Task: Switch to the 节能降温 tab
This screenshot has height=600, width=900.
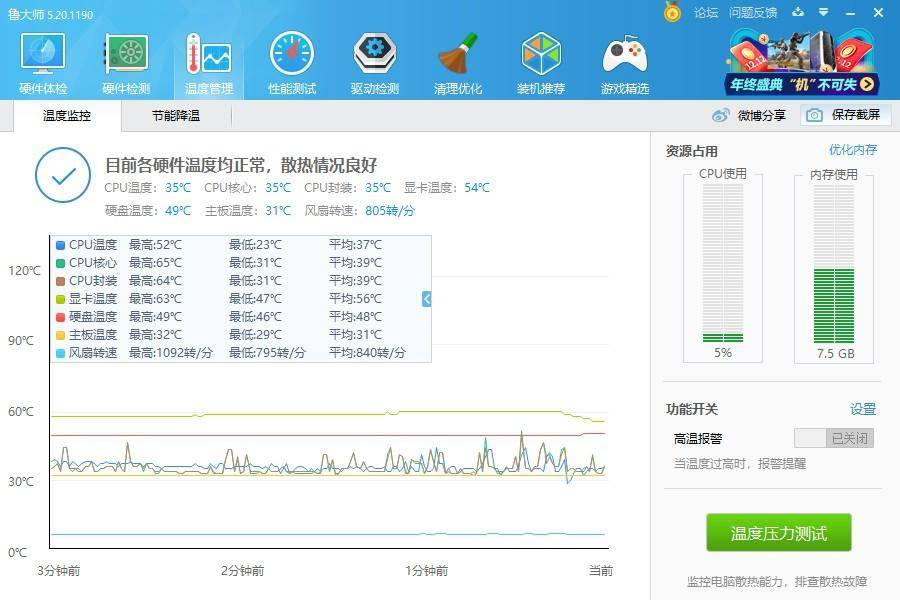Action: (178, 116)
